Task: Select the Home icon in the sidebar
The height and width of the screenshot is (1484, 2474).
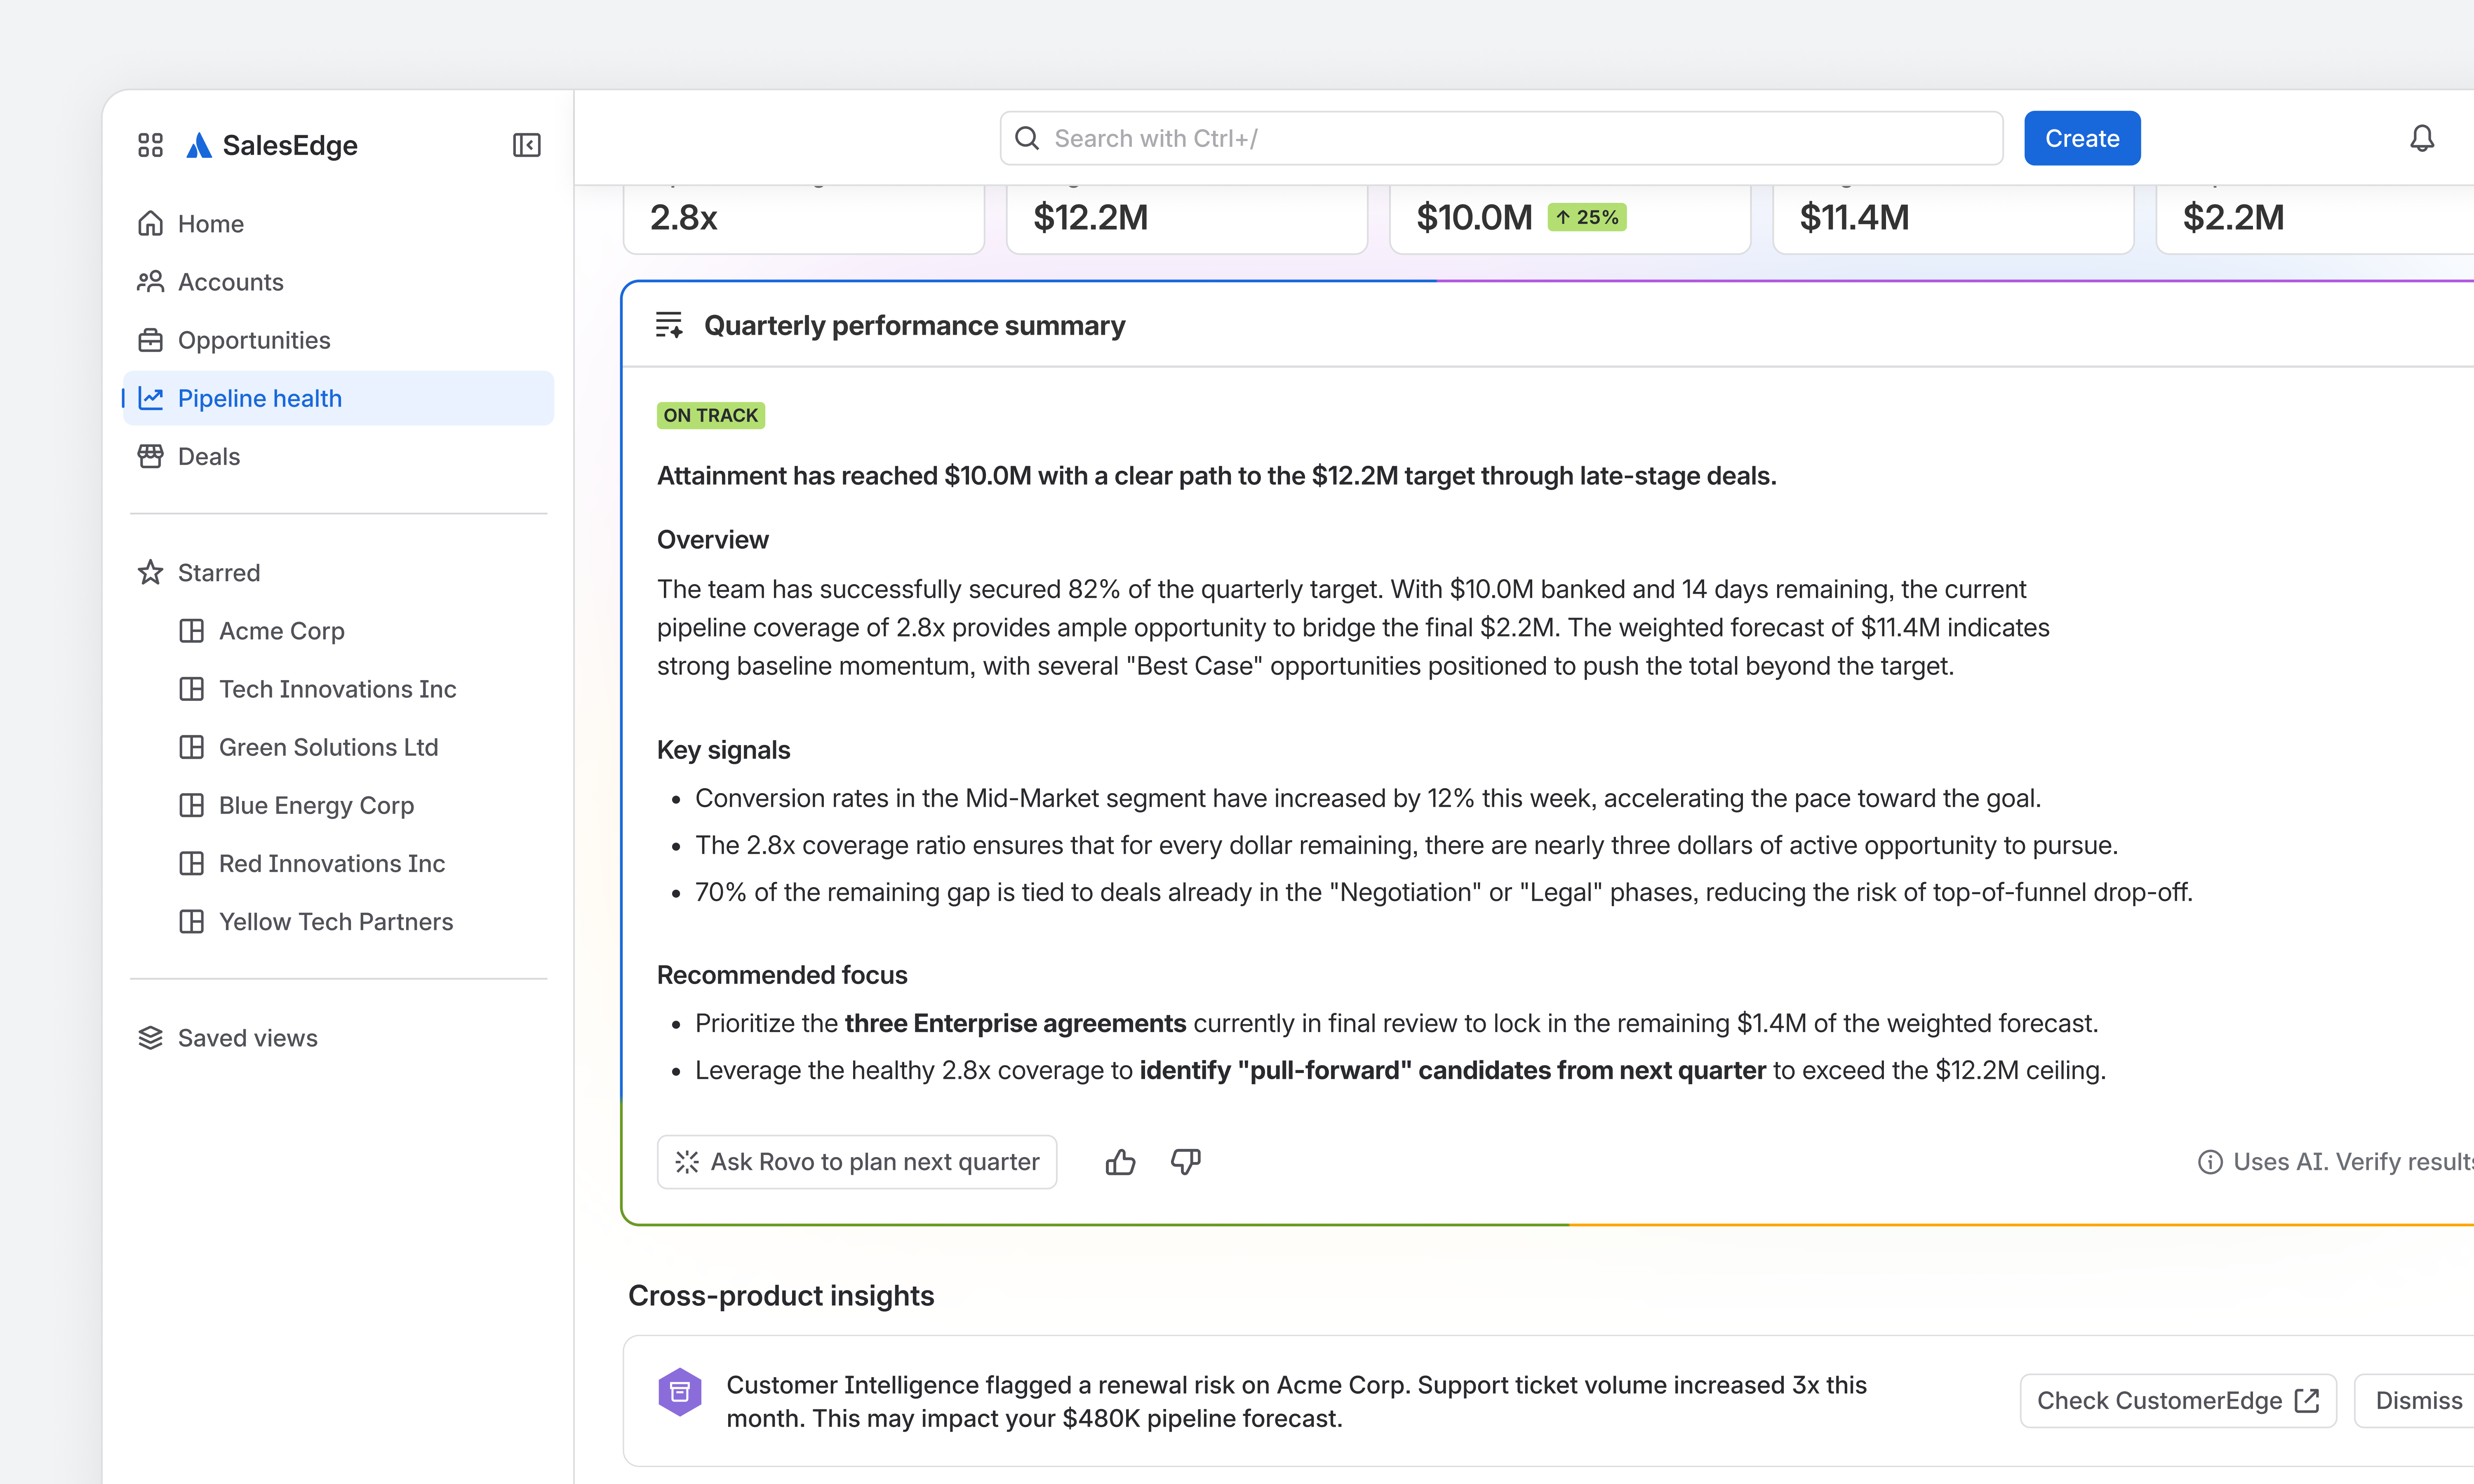Action: [x=151, y=223]
